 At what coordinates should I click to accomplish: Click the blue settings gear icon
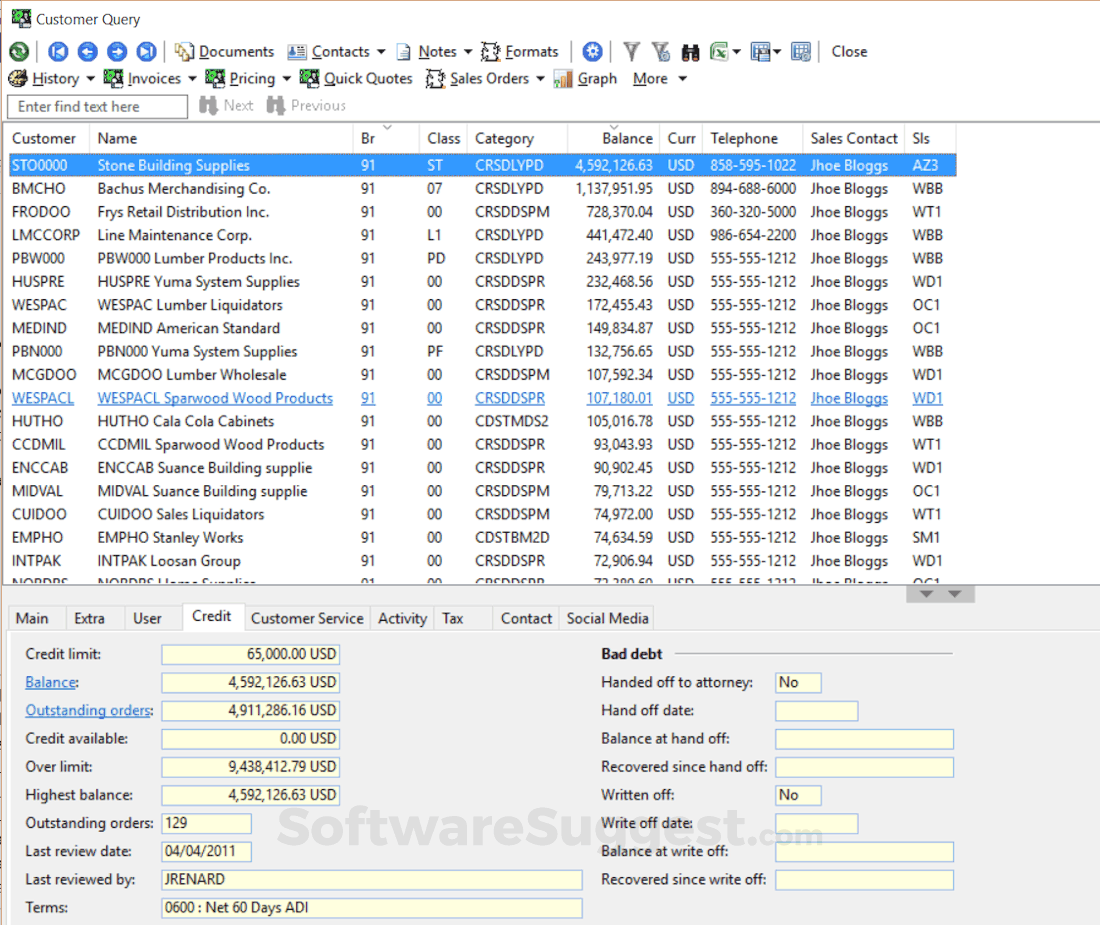pos(593,52)
